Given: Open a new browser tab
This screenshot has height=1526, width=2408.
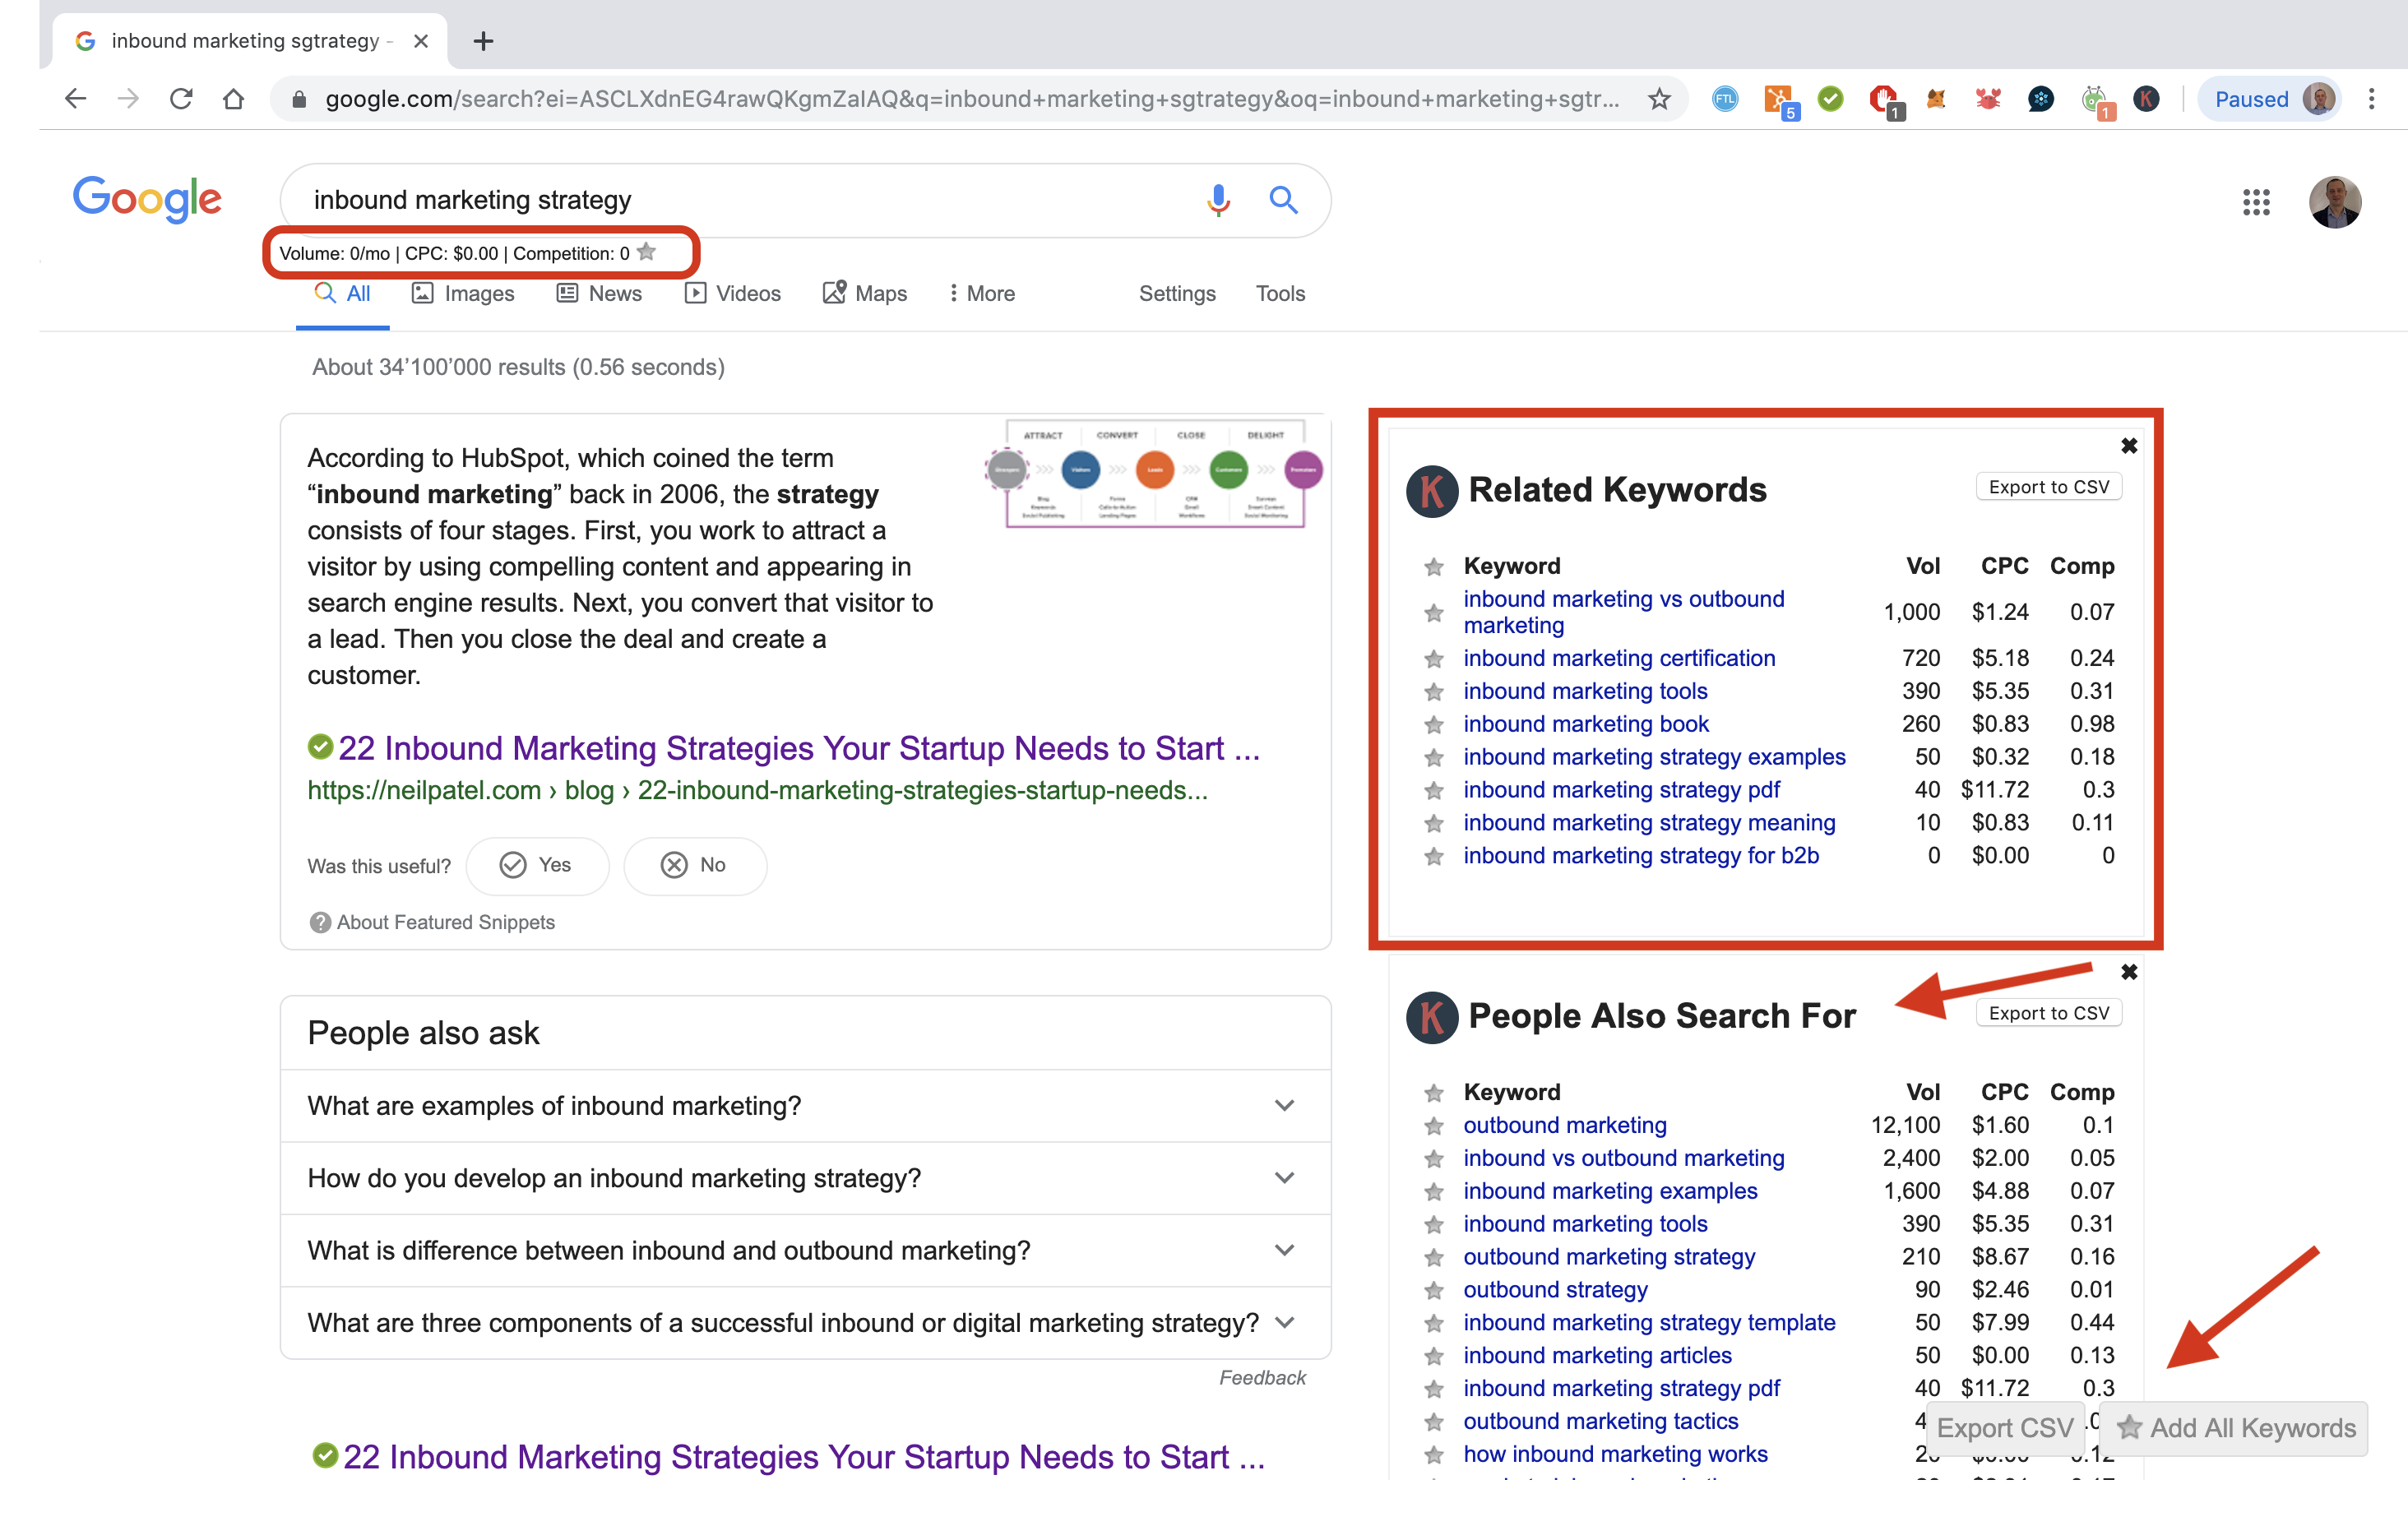Looking at the screenshot, I should [x=483, y=41].
